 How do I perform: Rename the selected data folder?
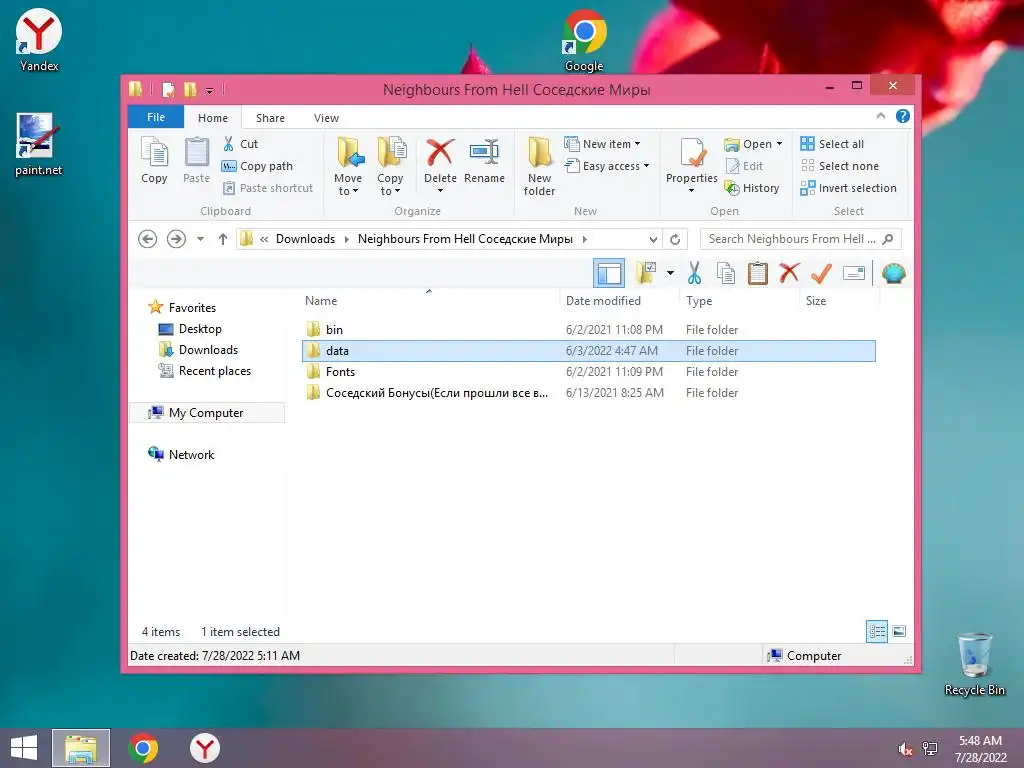pos(485,161)
